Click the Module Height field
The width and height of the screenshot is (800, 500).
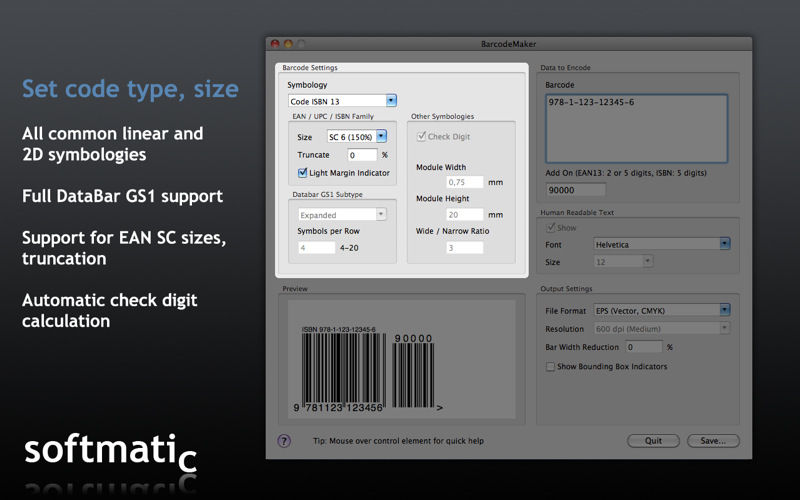coord(465,215)
